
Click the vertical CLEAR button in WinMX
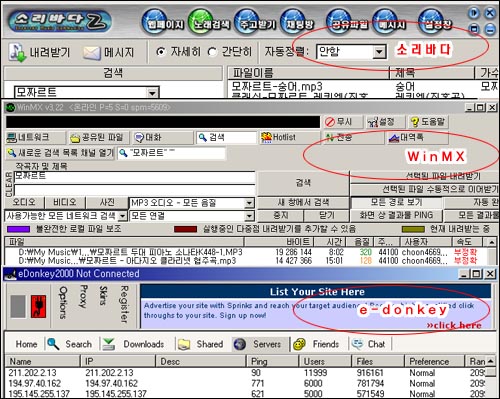tap(9, 184)
